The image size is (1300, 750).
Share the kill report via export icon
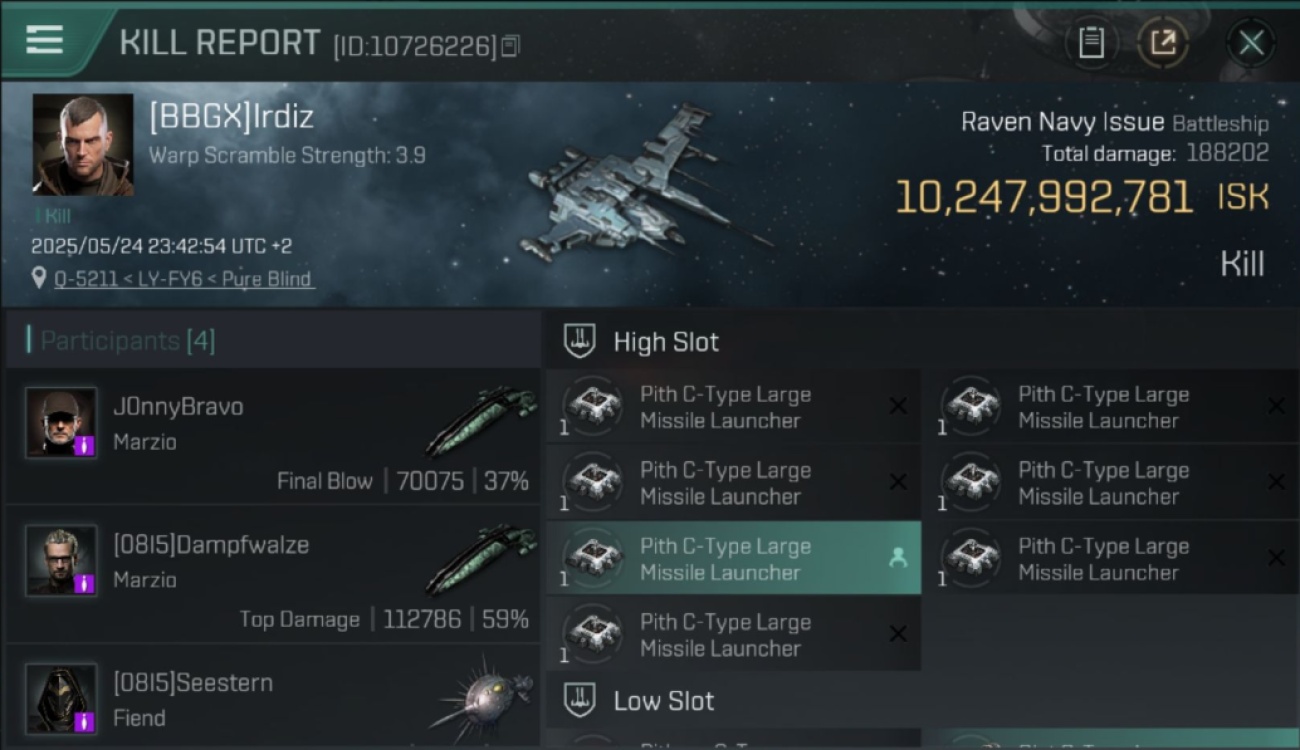coord(1163,43)
